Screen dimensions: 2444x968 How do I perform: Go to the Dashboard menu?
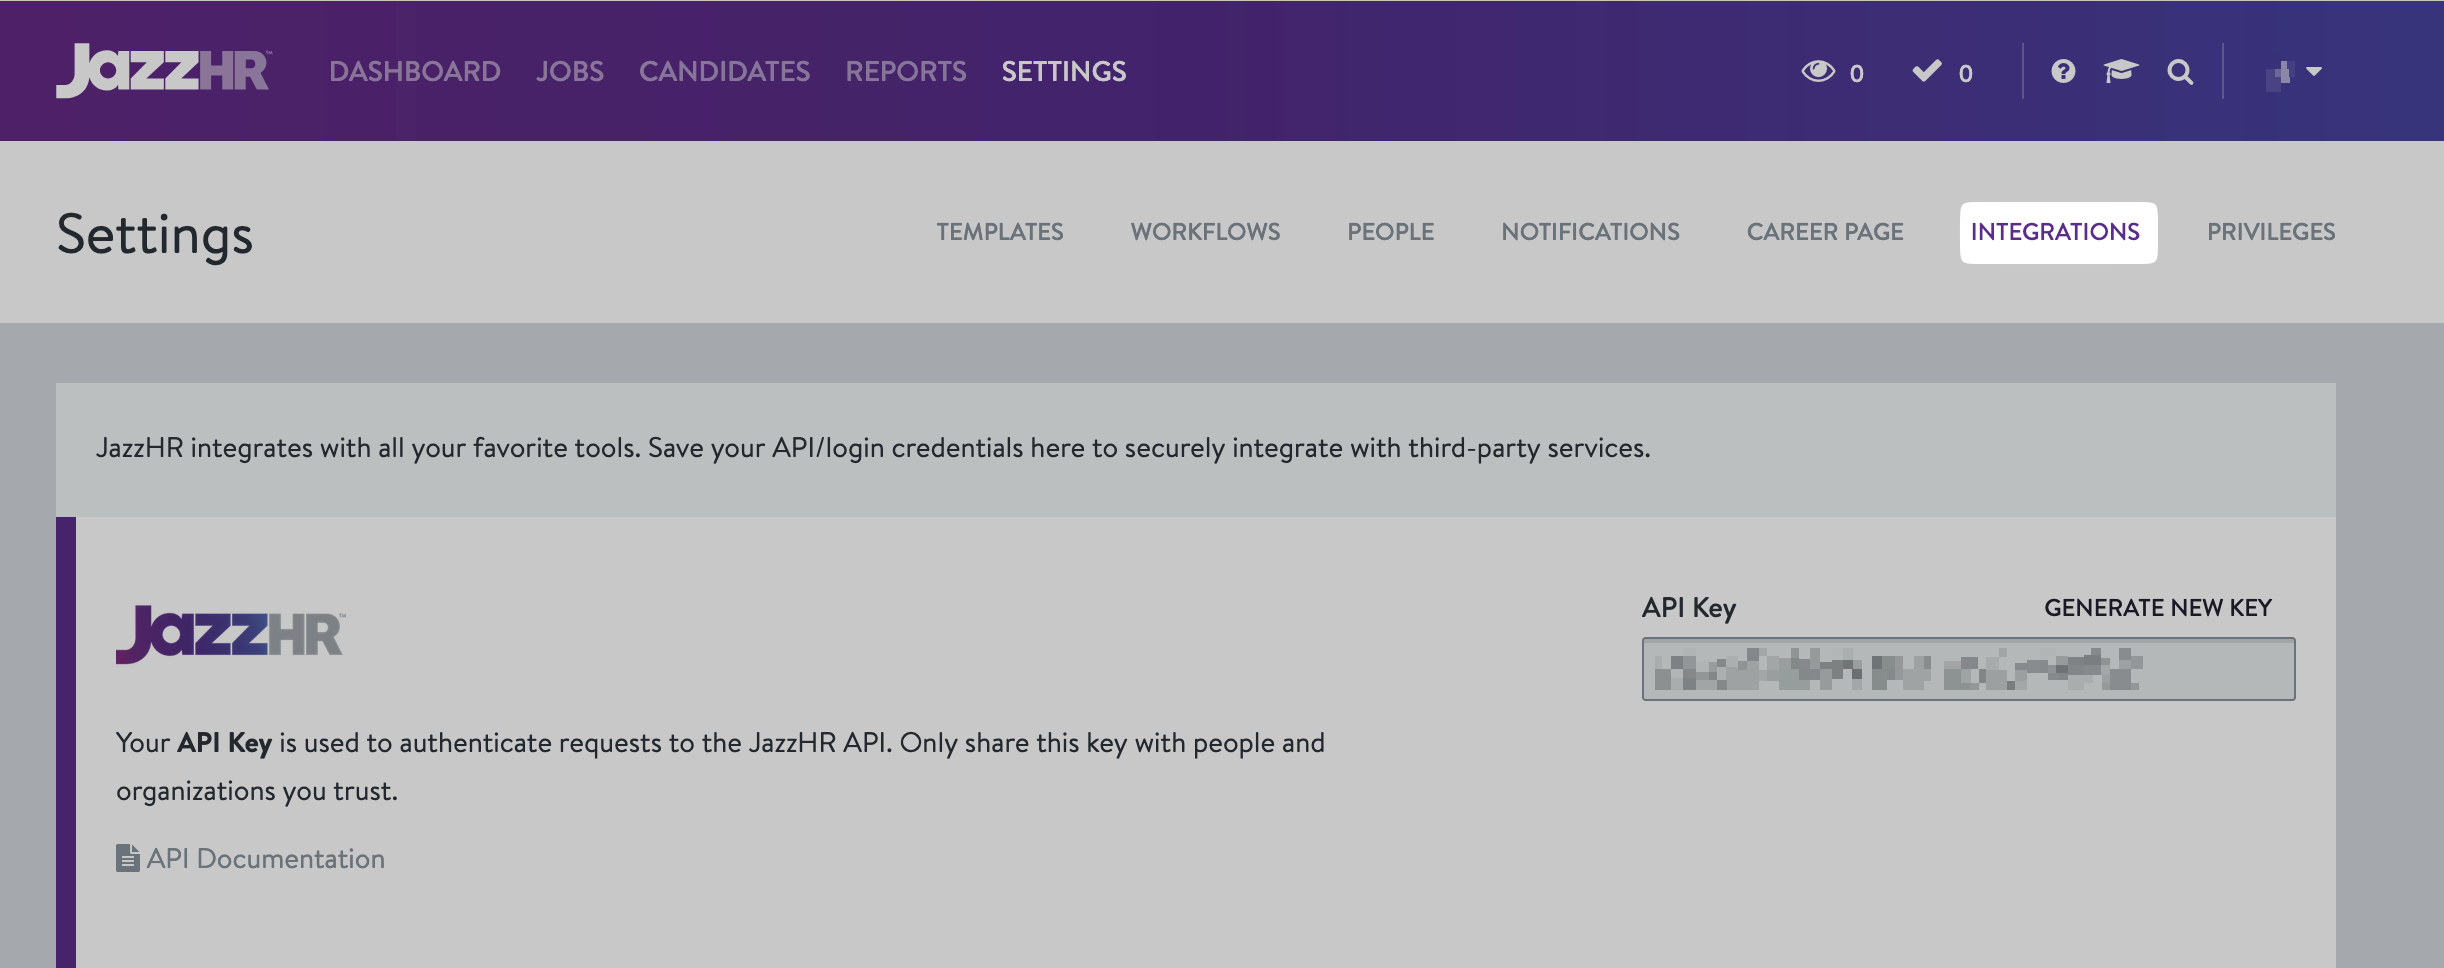(414, 71)
